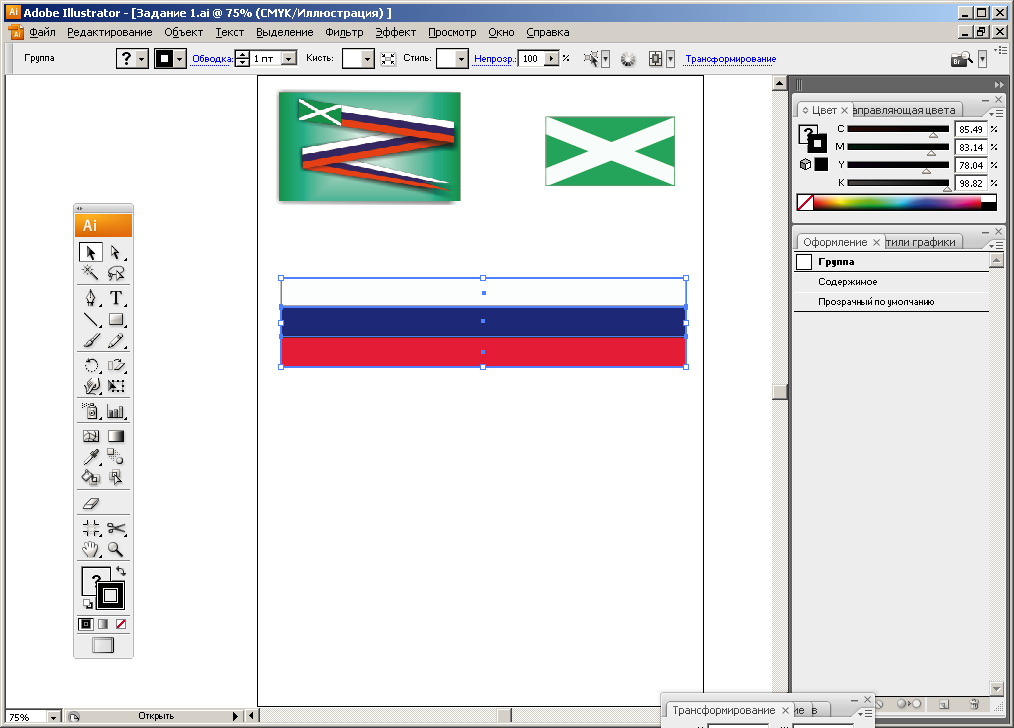Viewport: 1014px width, 728px height.
Task: Open the Файл menu
Action: [x=43, y=32]
